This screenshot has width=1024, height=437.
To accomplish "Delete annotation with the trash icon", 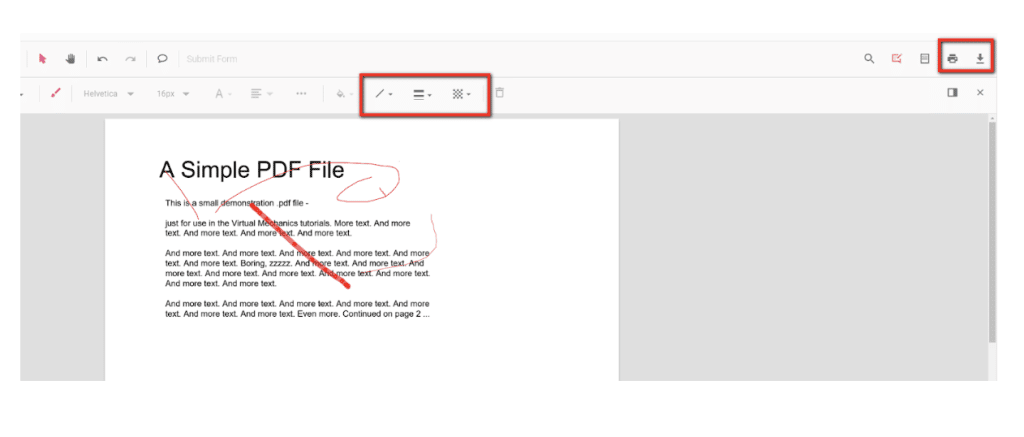I will [x=500, y=93].
